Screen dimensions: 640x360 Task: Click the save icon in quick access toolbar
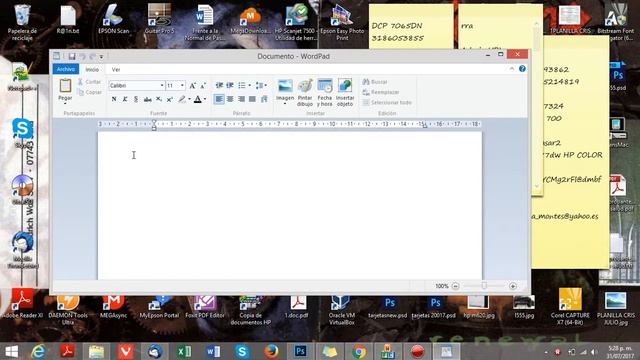(x=72, y=56)
